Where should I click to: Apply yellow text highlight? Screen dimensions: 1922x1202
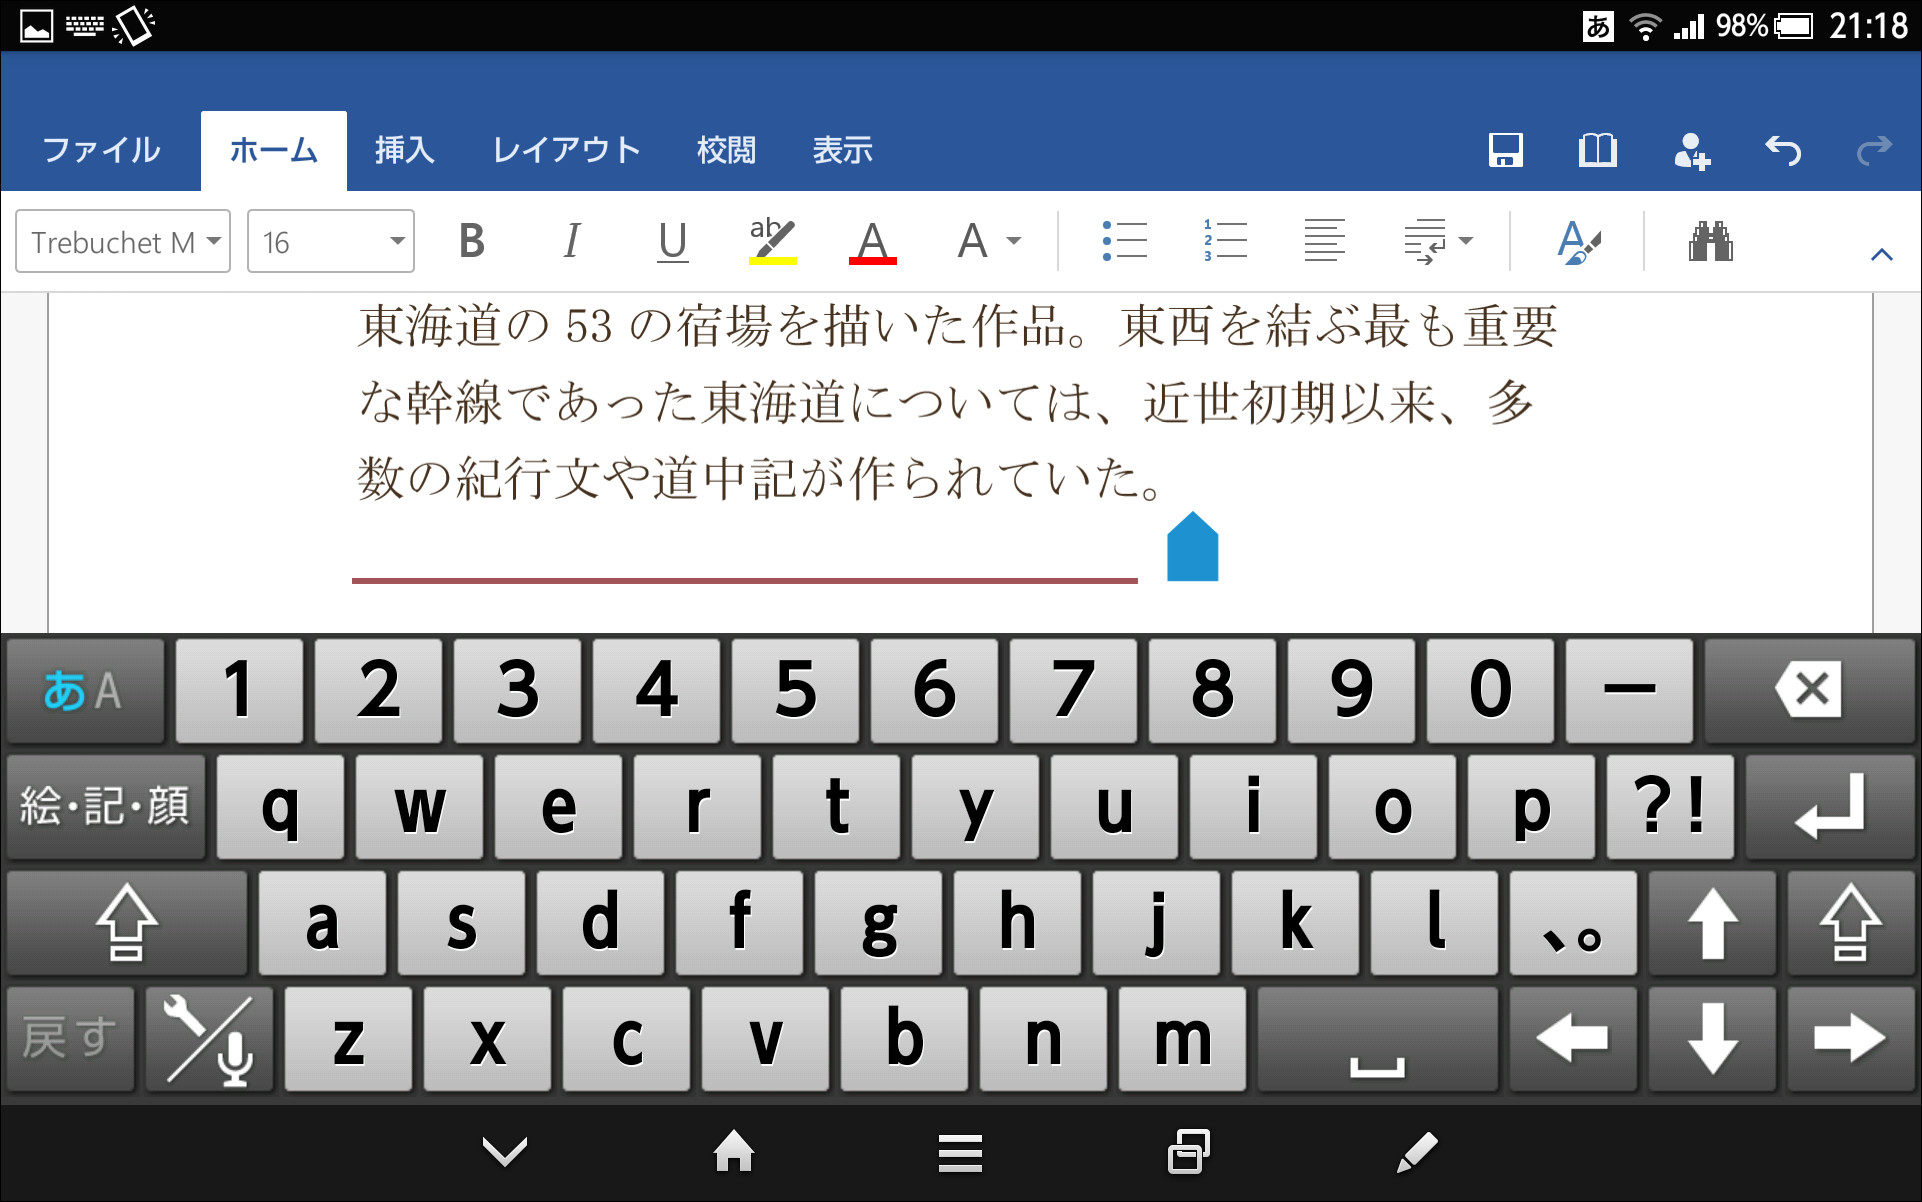point(773,240)
